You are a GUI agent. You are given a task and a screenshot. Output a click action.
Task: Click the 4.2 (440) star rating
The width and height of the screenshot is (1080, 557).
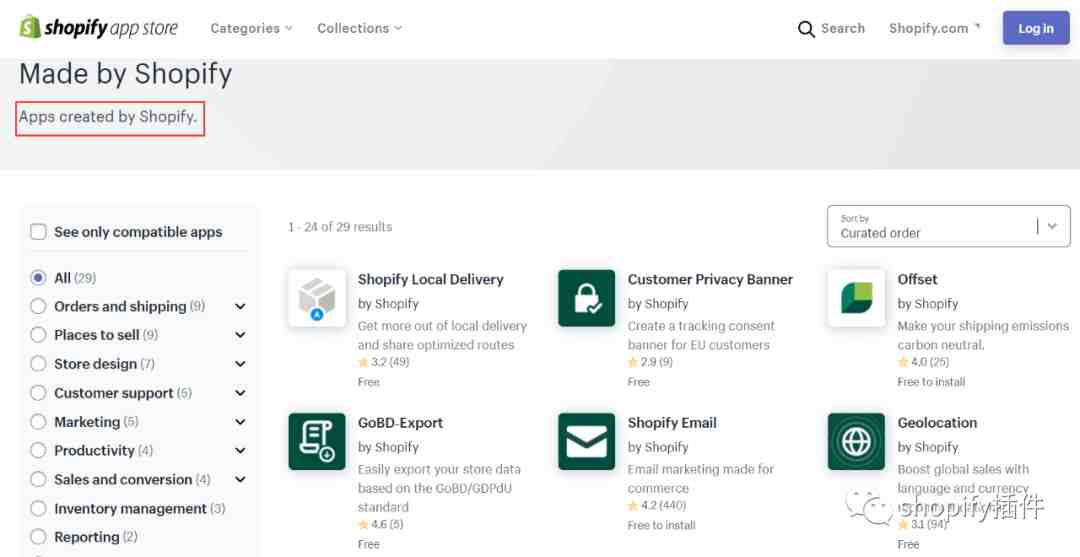(657, 505)
